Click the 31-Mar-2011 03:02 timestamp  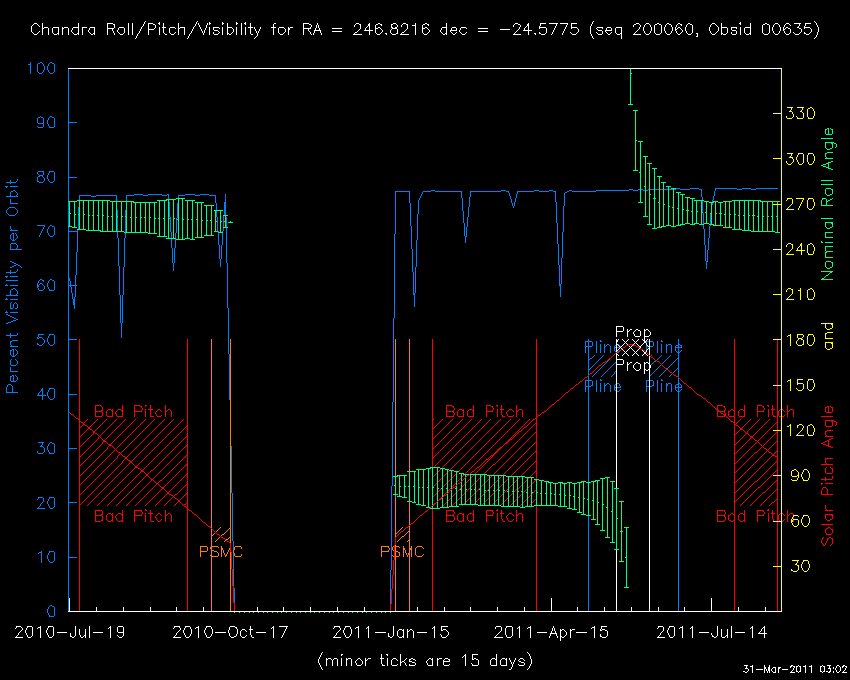pos(795,669)
